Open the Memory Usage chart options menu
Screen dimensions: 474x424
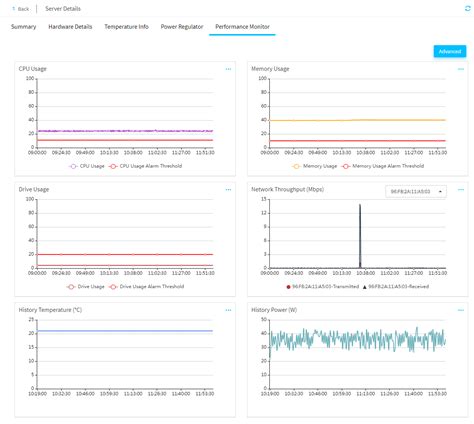tap(461, 69)
